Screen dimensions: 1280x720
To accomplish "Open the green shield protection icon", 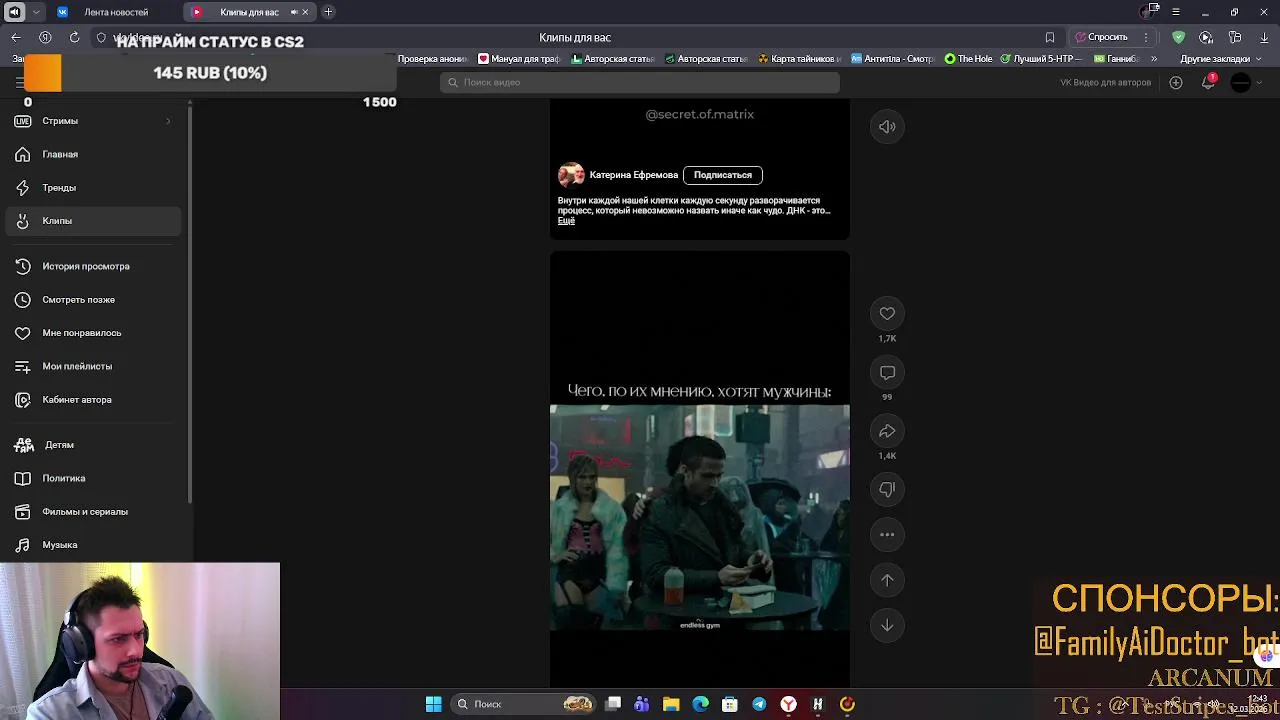I will [1178, 37].
